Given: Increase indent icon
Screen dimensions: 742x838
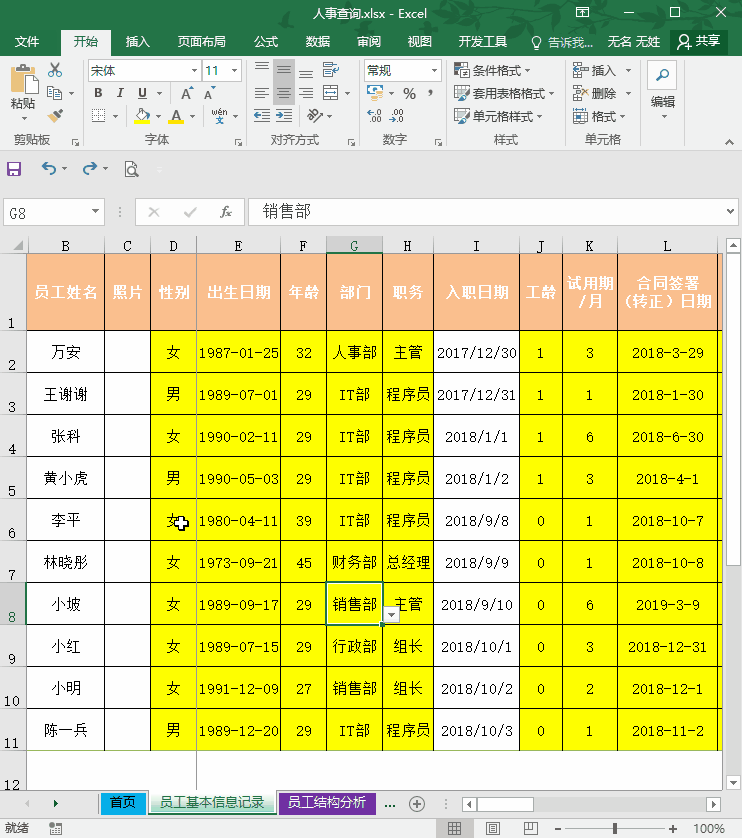Looking at the screenshot, I should click(x=284, y=115).
